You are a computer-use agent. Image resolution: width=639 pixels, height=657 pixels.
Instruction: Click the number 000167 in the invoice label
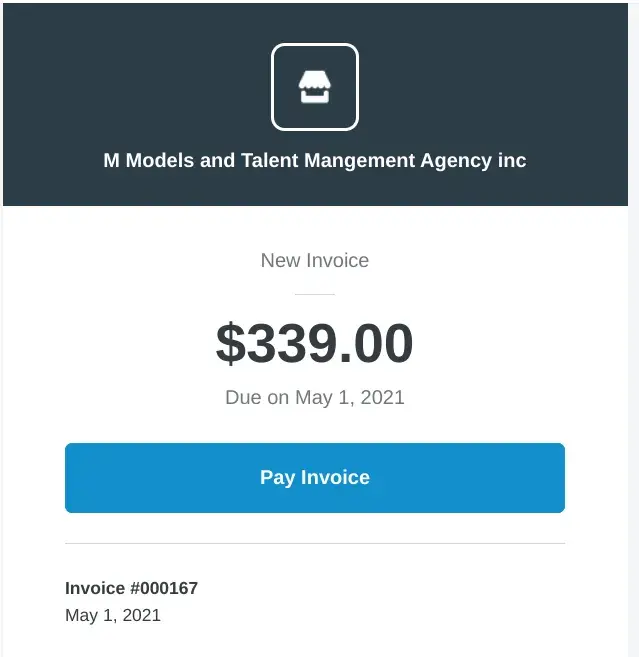pos(165,588)
